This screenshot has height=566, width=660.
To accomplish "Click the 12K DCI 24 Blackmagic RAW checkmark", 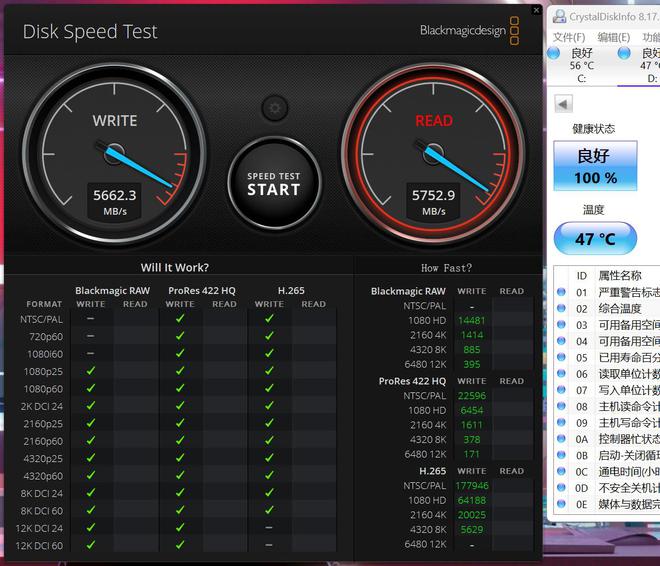I will point(90,527).
